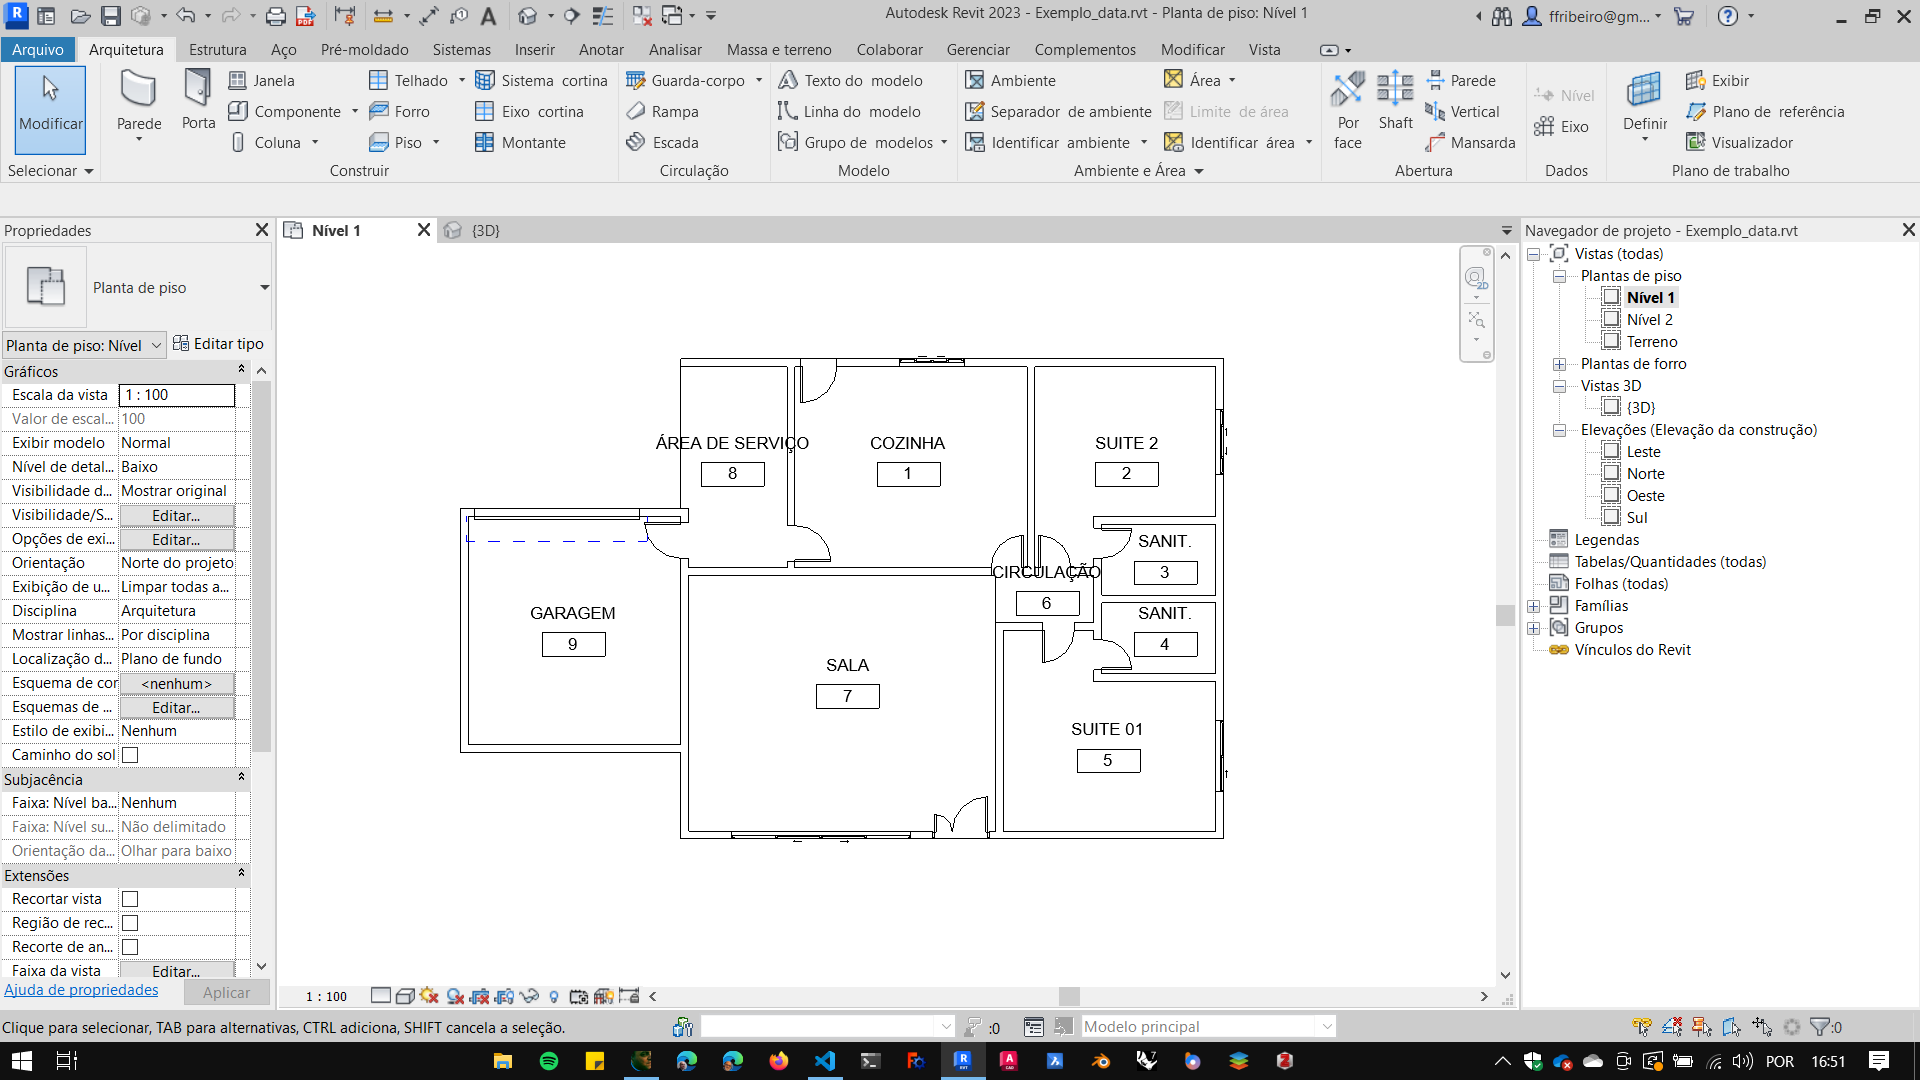Click the Mansarda dormer tool
The width and height of the screenshot is (1920, 1080).
click(x=1471, y=142)
